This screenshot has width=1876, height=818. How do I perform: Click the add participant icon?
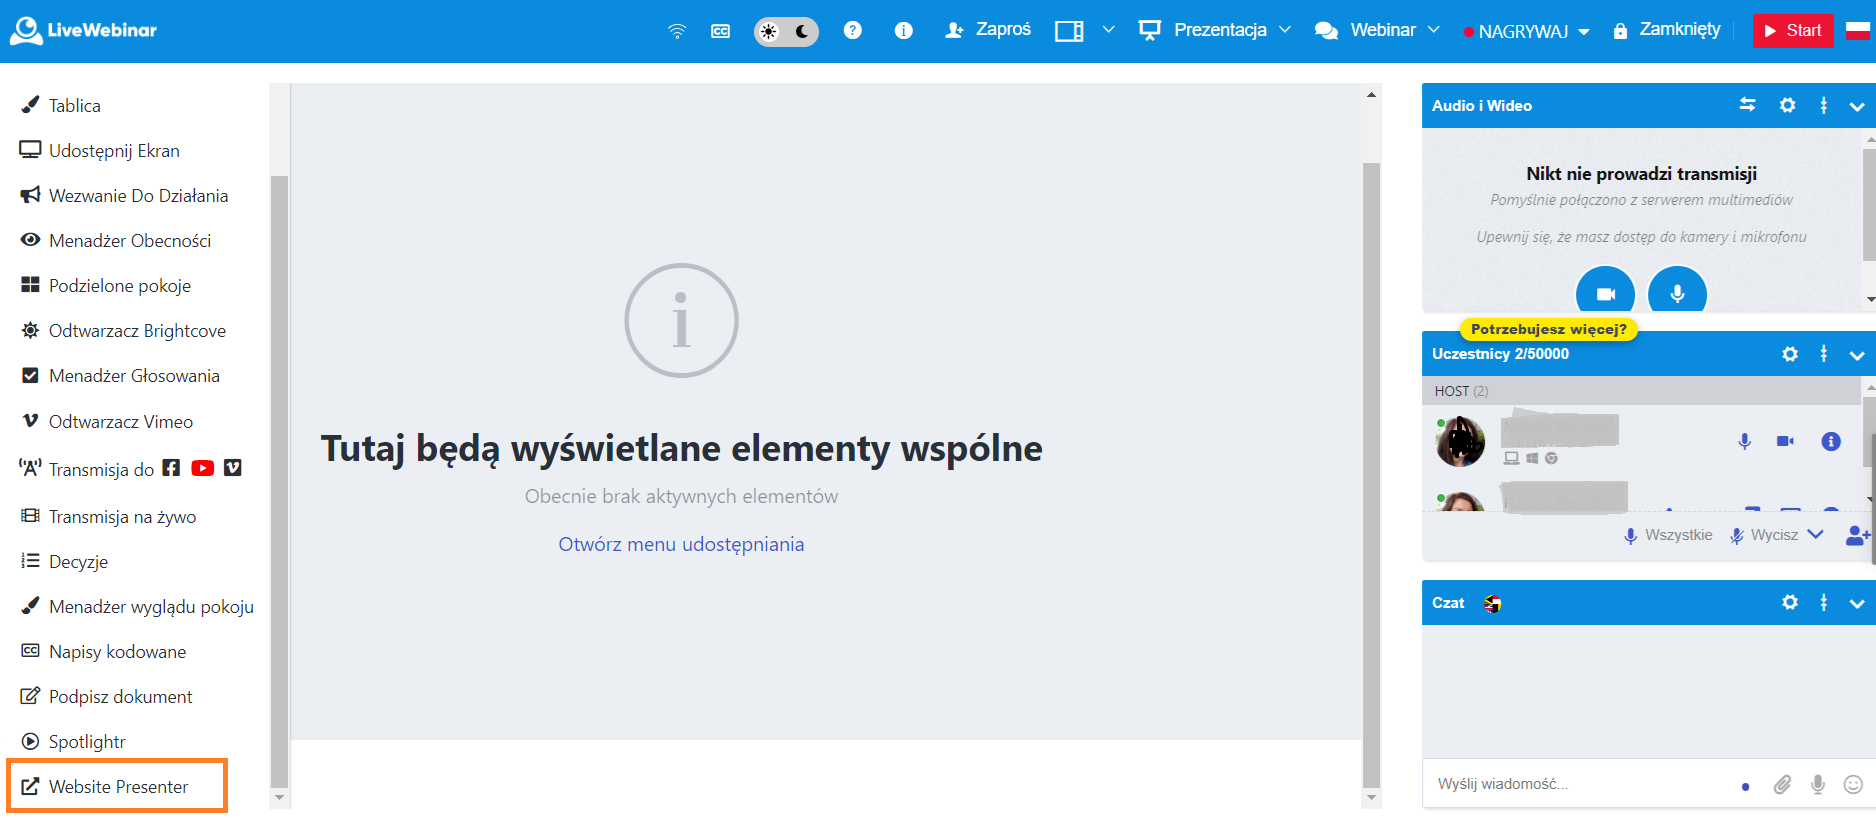[1857, 535]
